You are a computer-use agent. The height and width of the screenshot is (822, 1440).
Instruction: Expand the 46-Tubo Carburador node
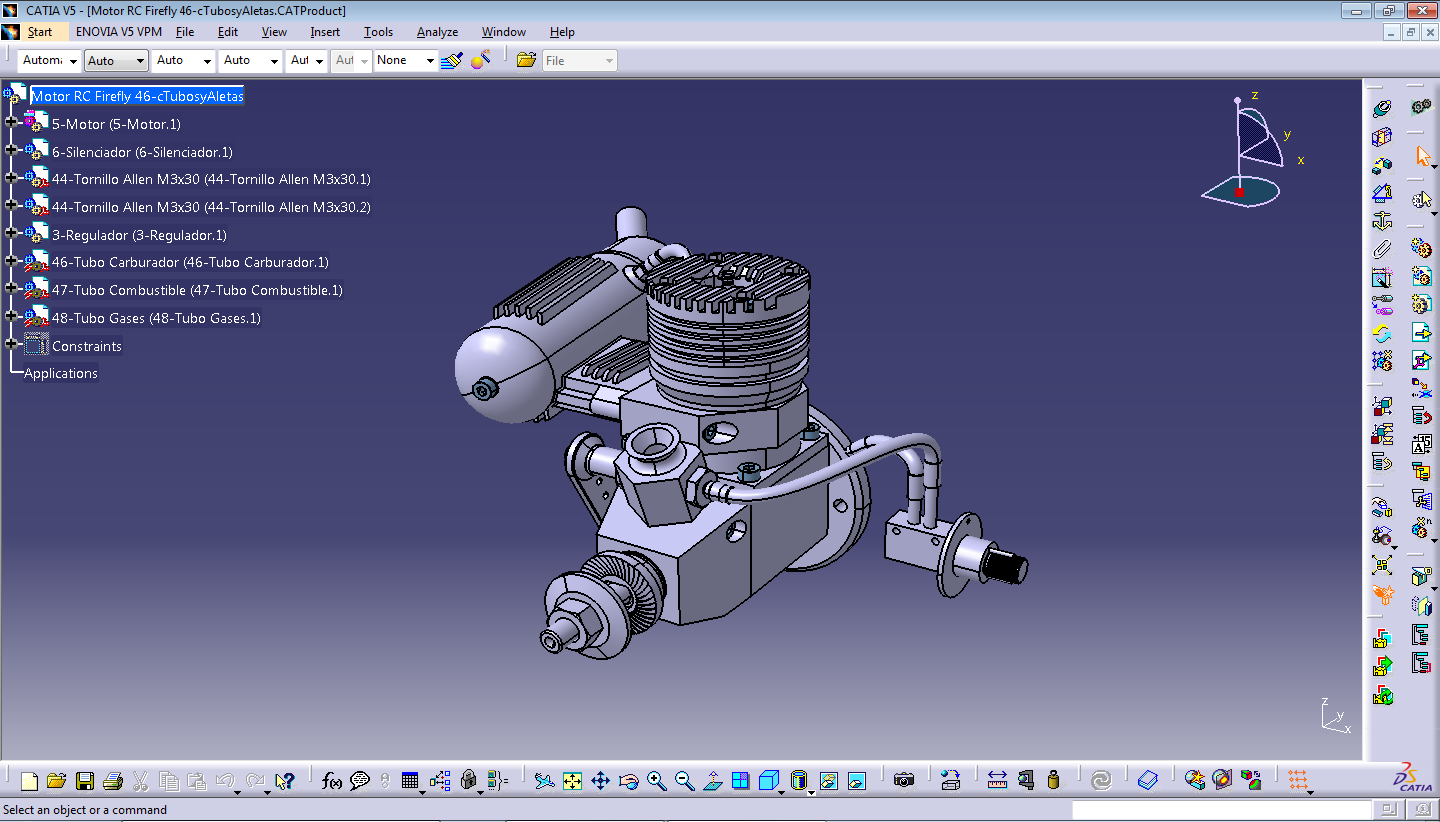pyautogui.click(x=12, y=260)
